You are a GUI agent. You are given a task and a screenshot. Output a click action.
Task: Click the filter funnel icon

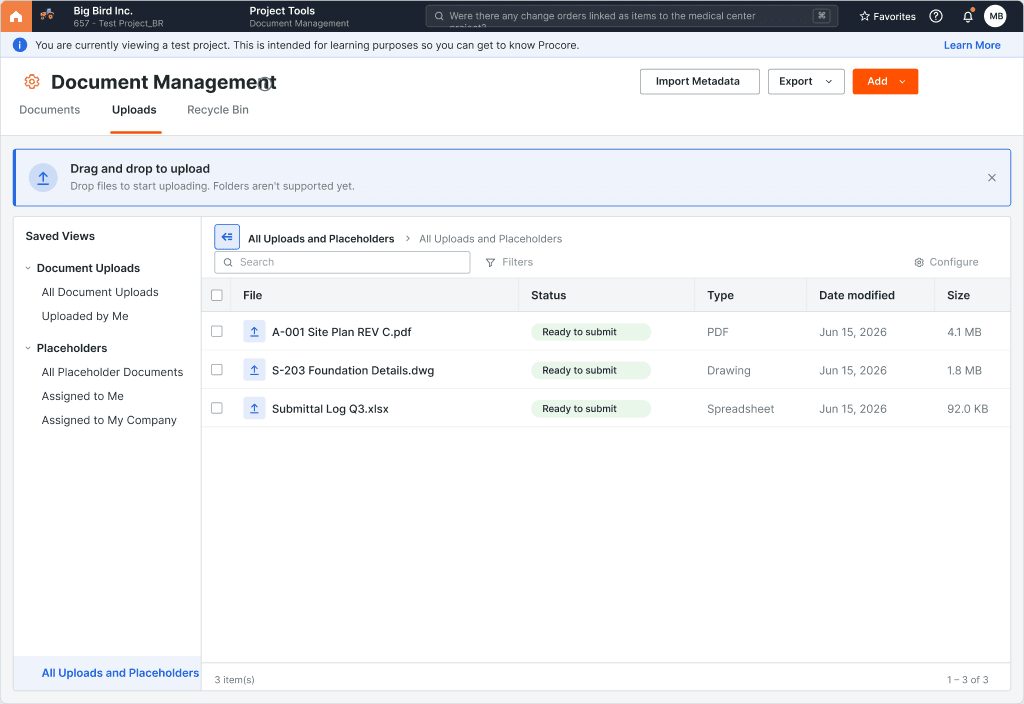(490, 263)
